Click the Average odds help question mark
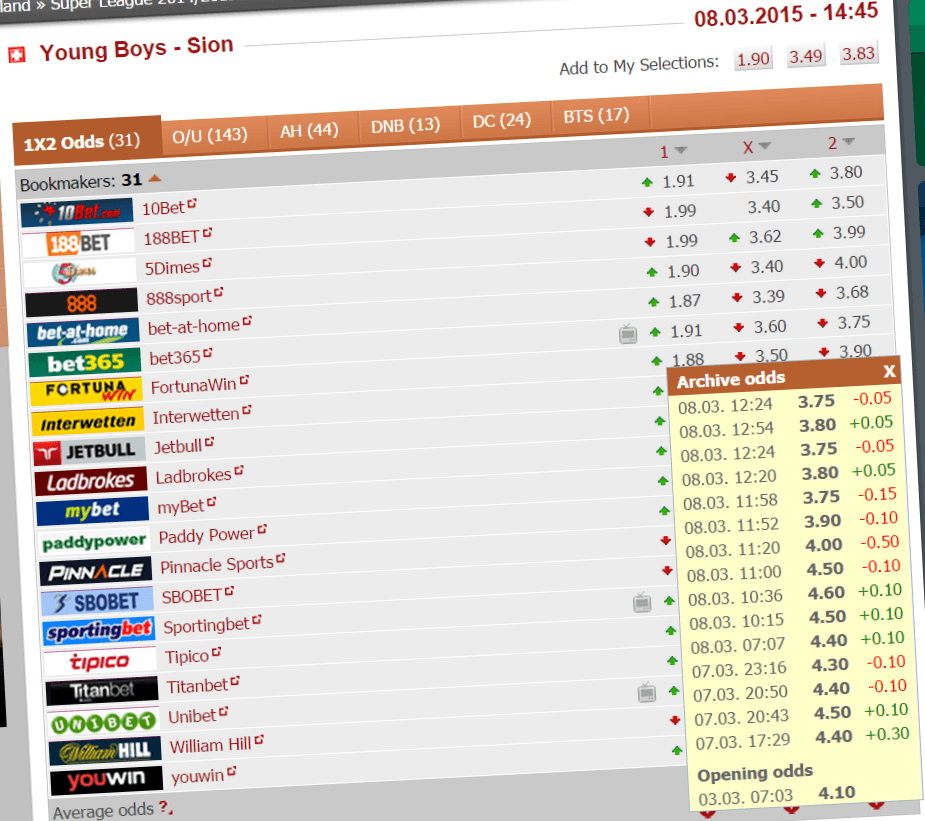Screen dimensions: 925x821 (x=164, y=807)
